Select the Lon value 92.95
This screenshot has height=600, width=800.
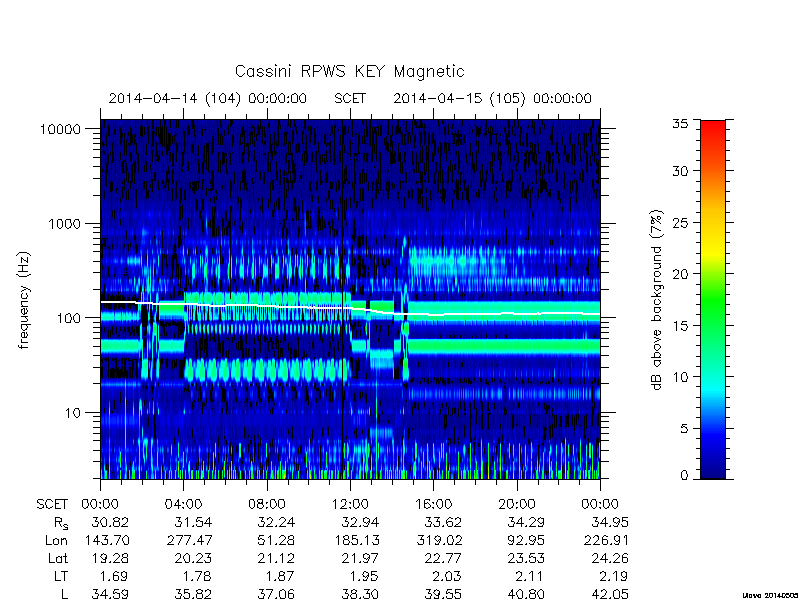(x=527, y=540)
